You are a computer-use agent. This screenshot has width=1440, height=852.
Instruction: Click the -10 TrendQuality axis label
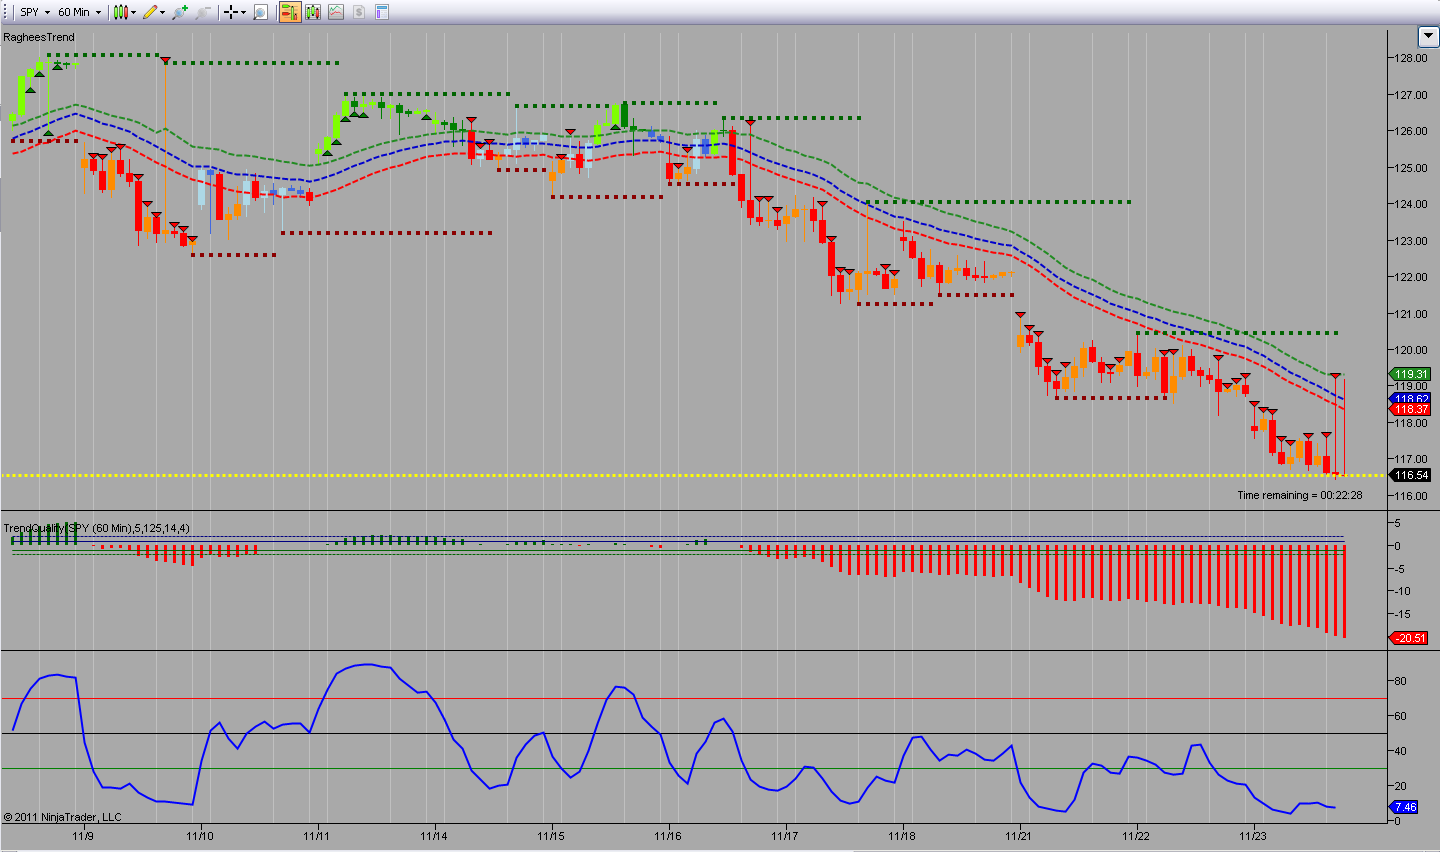(x=1402, y=591)
